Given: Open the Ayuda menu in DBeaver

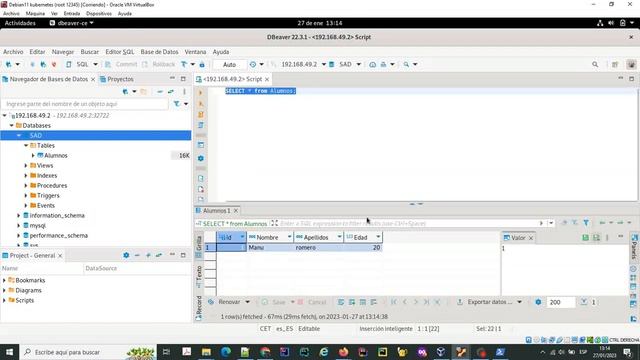Looking at the screenshot, I should (221, 52).
